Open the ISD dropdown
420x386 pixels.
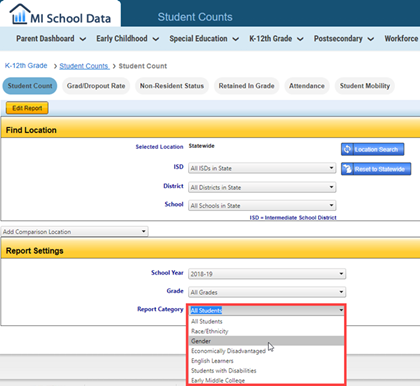click(x=262, y=168)
